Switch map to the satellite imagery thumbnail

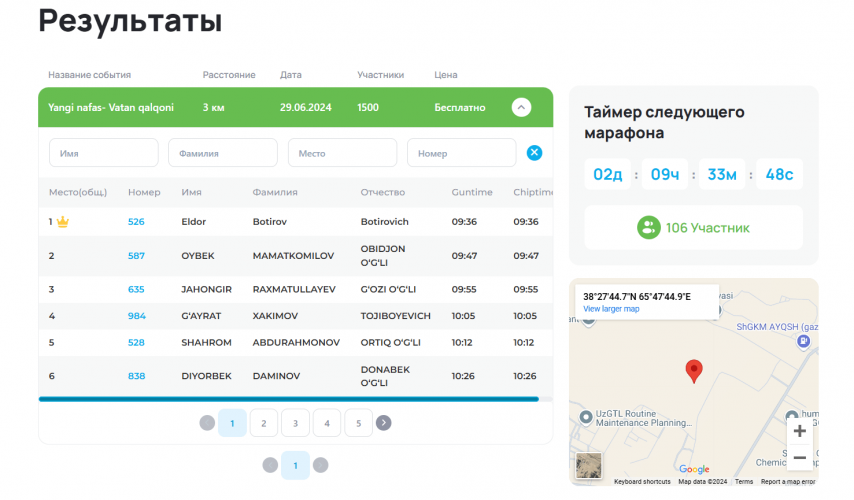tap(589, 466)
